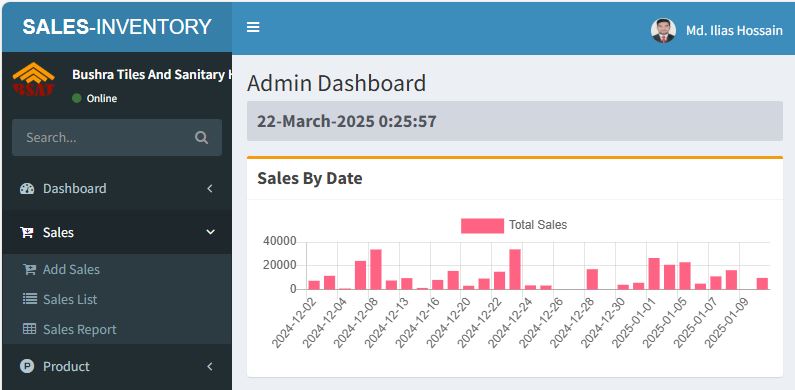Click the Sales shopping cart icon

click(27, 232)
